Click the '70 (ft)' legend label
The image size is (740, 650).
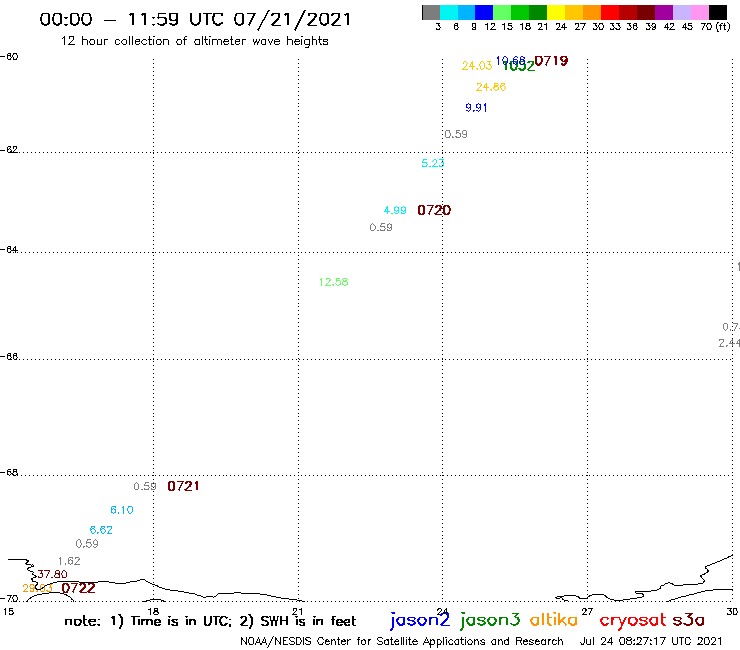[x=715, y=26]
